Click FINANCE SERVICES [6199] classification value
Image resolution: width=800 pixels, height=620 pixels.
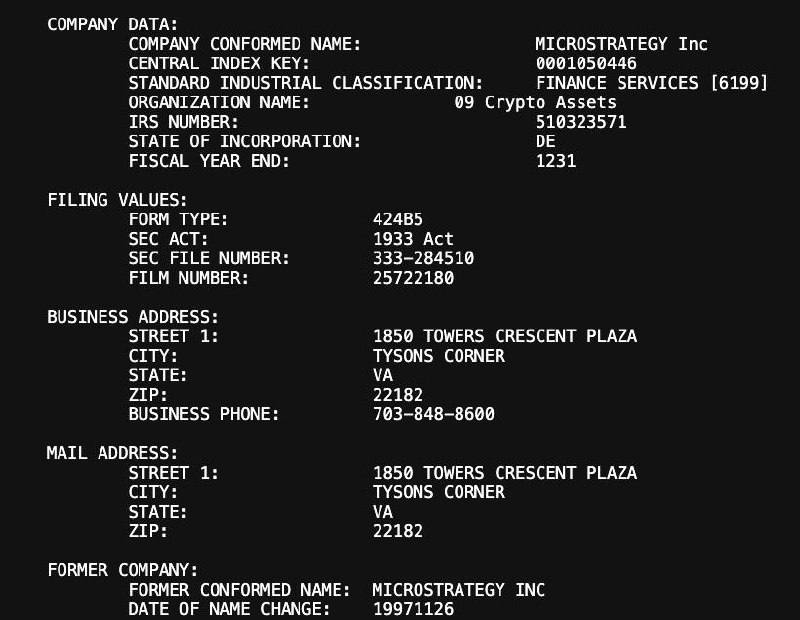tap(652, 83)
